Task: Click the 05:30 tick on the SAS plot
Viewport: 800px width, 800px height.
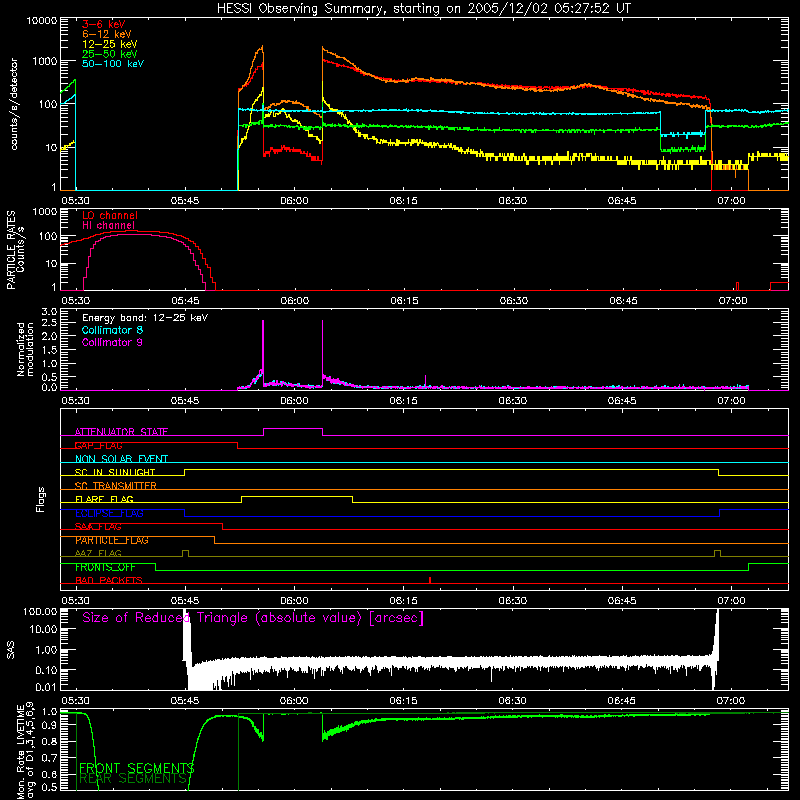Action: pos(76,701)
